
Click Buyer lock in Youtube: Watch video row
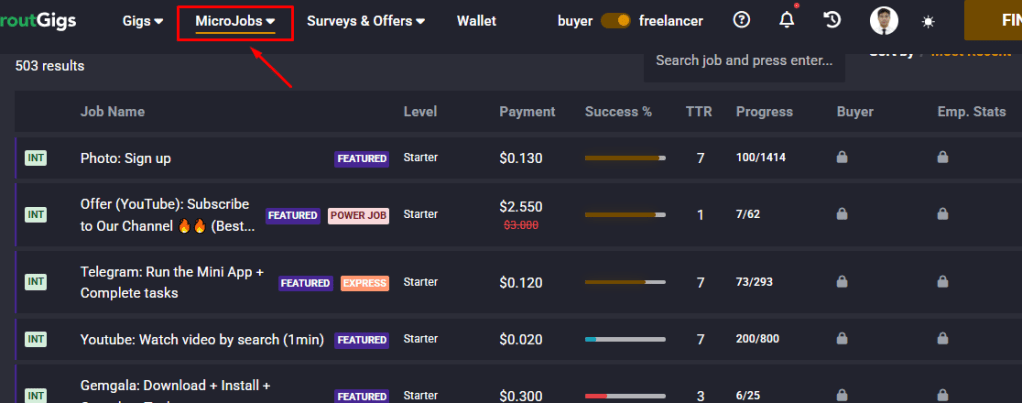[842, 338]
